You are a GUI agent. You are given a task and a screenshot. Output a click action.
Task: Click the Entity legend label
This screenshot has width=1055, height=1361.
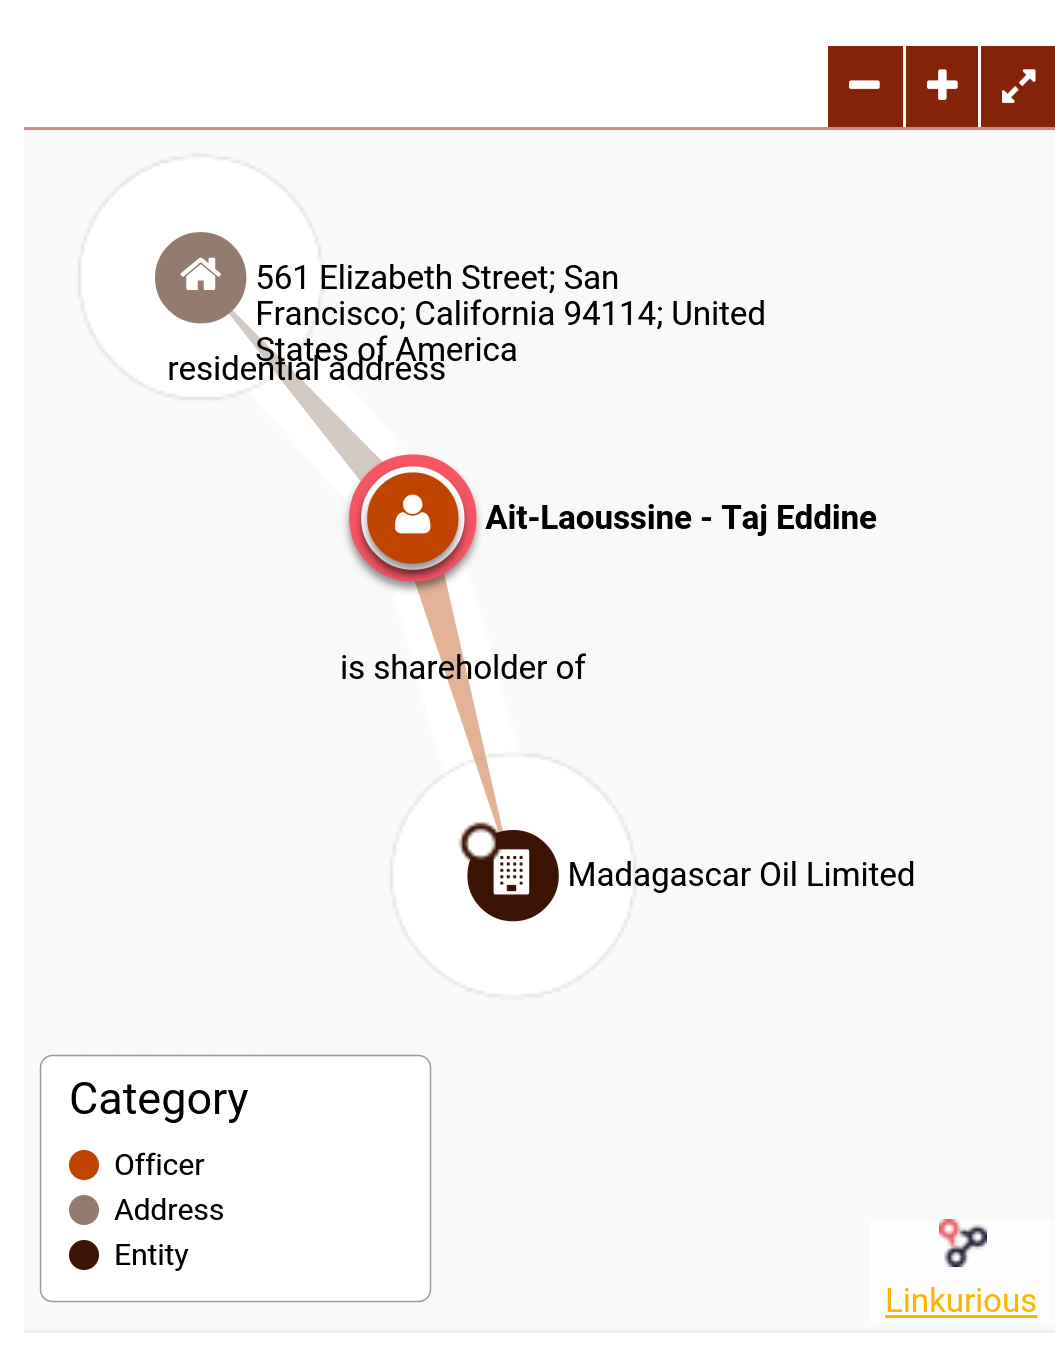tap(151, 1255)
